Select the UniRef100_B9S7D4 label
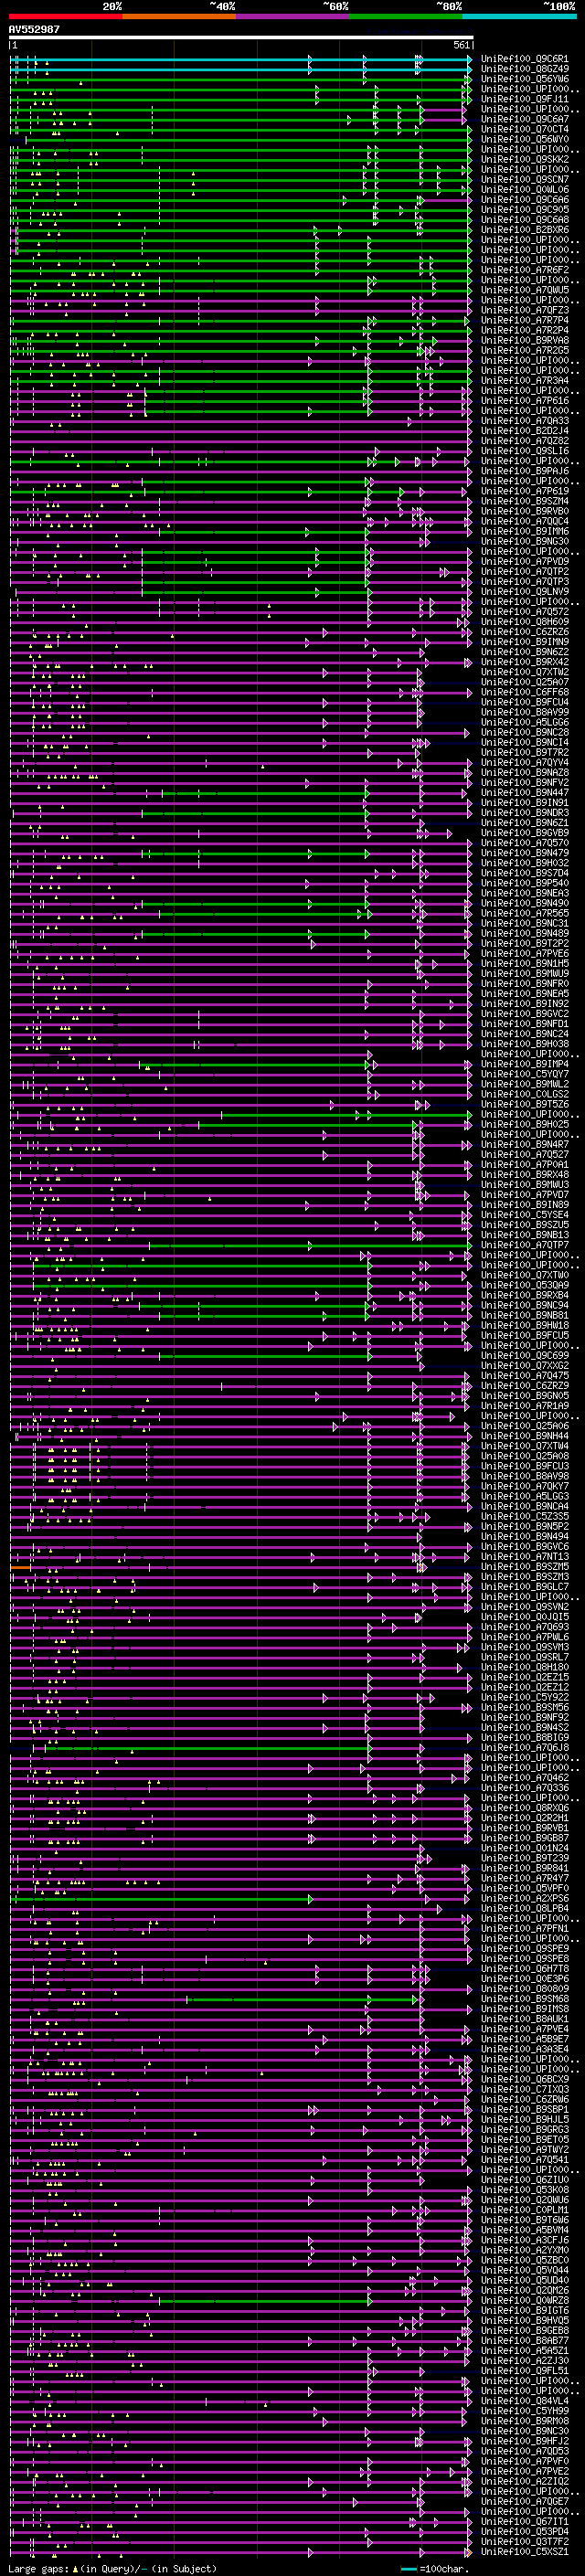 [x=525, y=873]
